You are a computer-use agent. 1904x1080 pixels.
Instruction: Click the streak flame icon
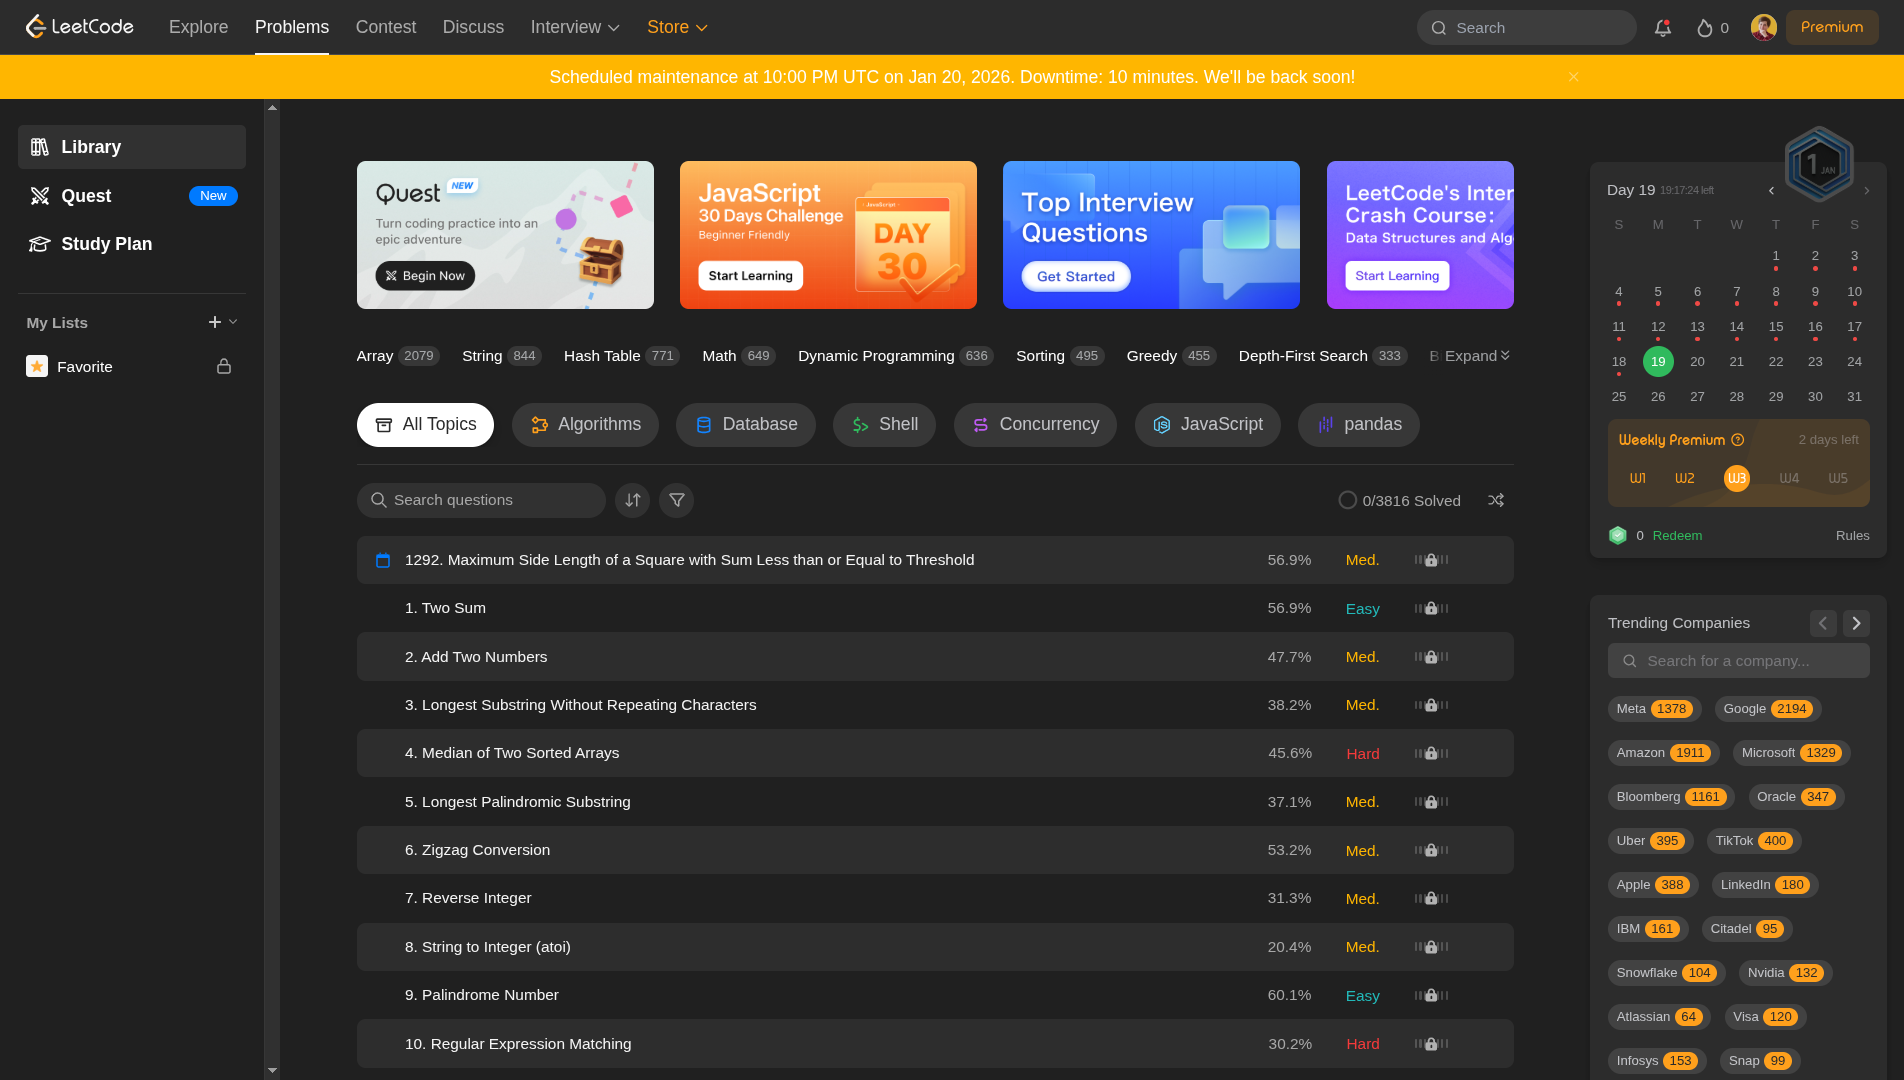click(x=1705, y=28)
